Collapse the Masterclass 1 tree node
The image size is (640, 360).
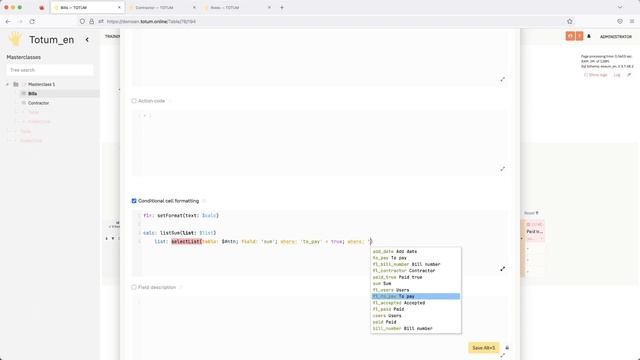(x=7, y=84)
